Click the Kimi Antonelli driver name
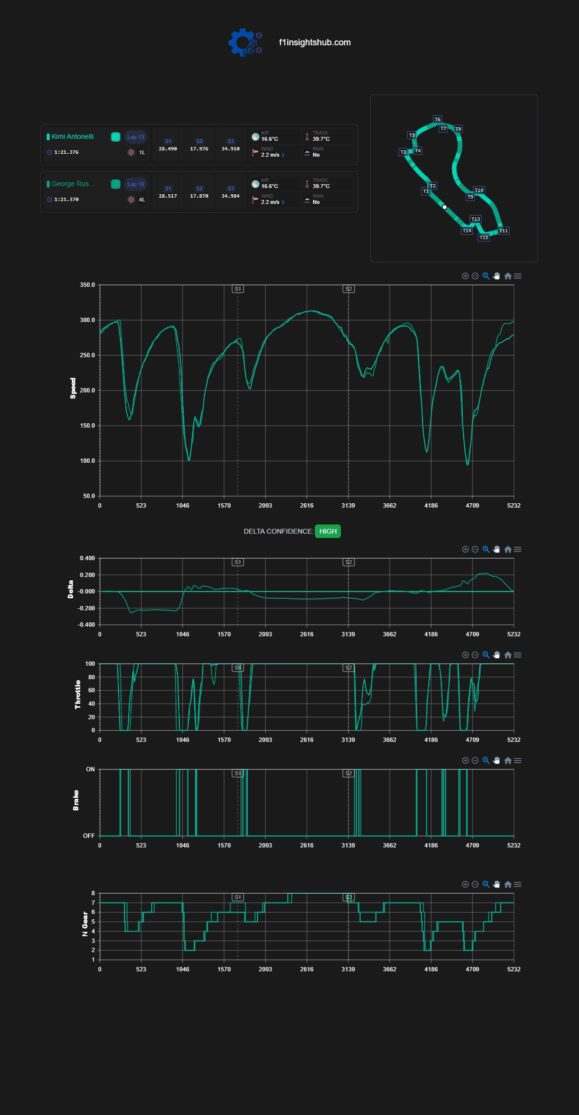 (x=73, y=137)
